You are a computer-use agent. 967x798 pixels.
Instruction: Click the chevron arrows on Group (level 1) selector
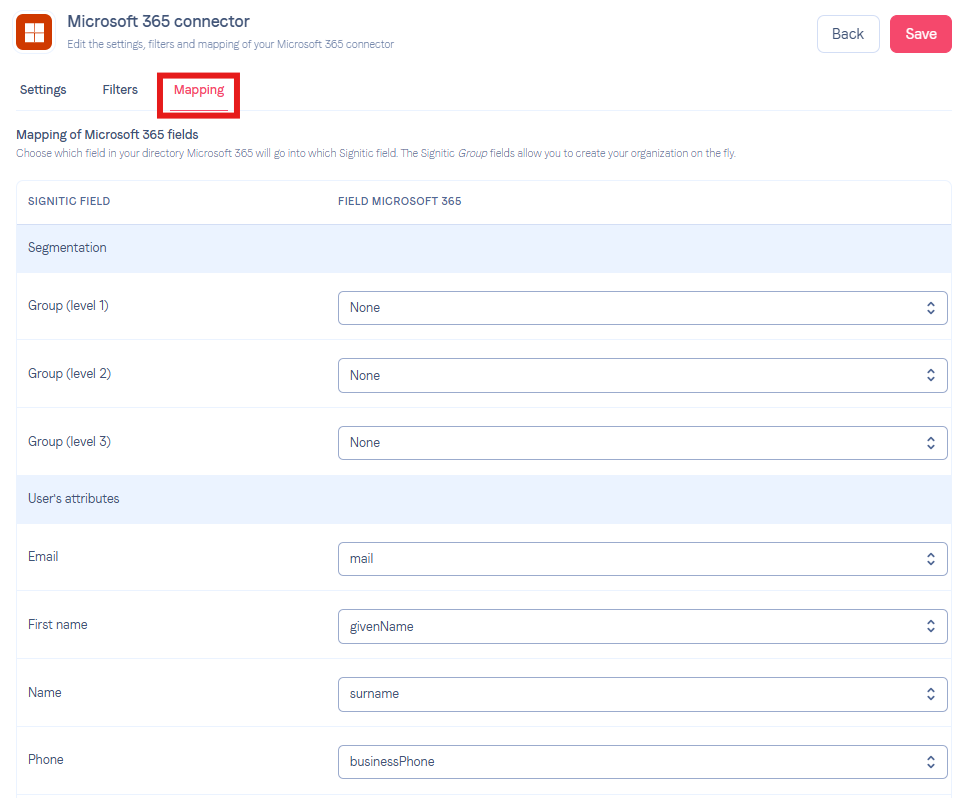pyautogui.click(x=931, y=308)
